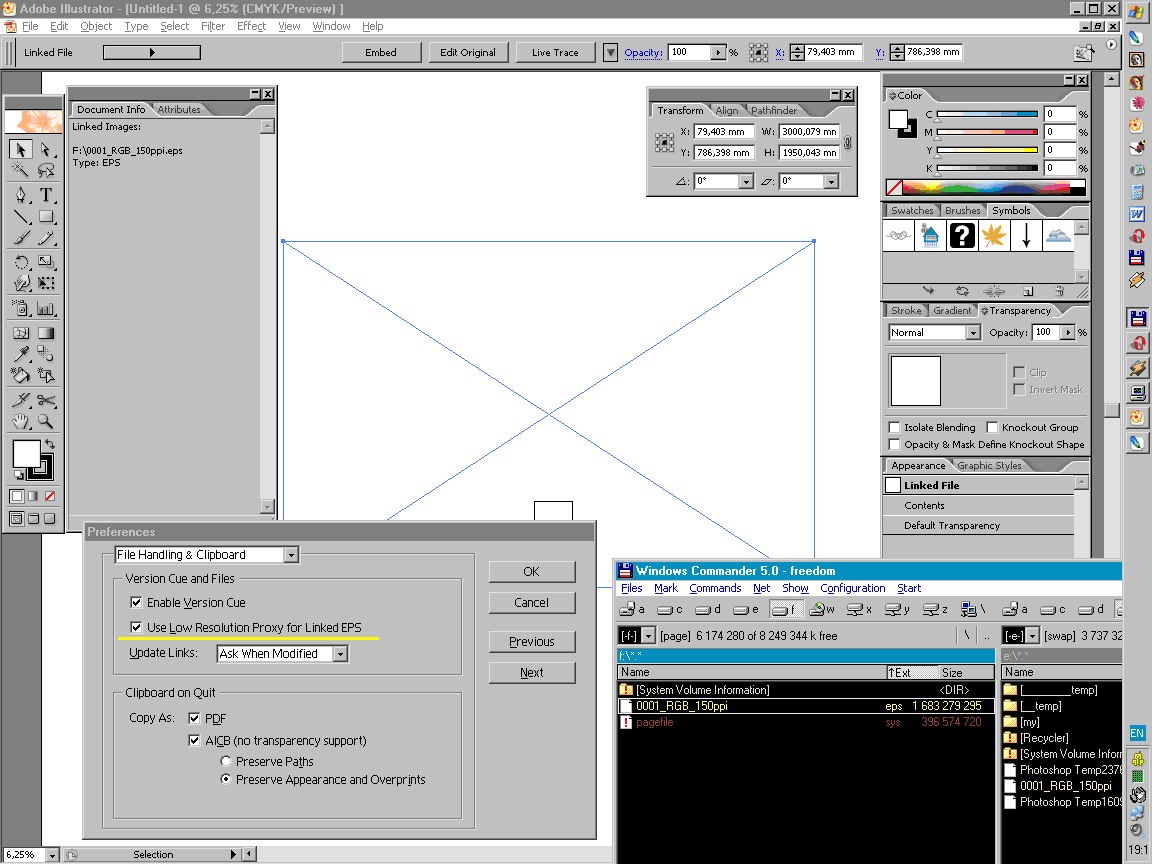Image resolution: width=1152 pixels, height=864 pixels.
Task: Select the Hand tool
Action: click(x=21, y=422)
